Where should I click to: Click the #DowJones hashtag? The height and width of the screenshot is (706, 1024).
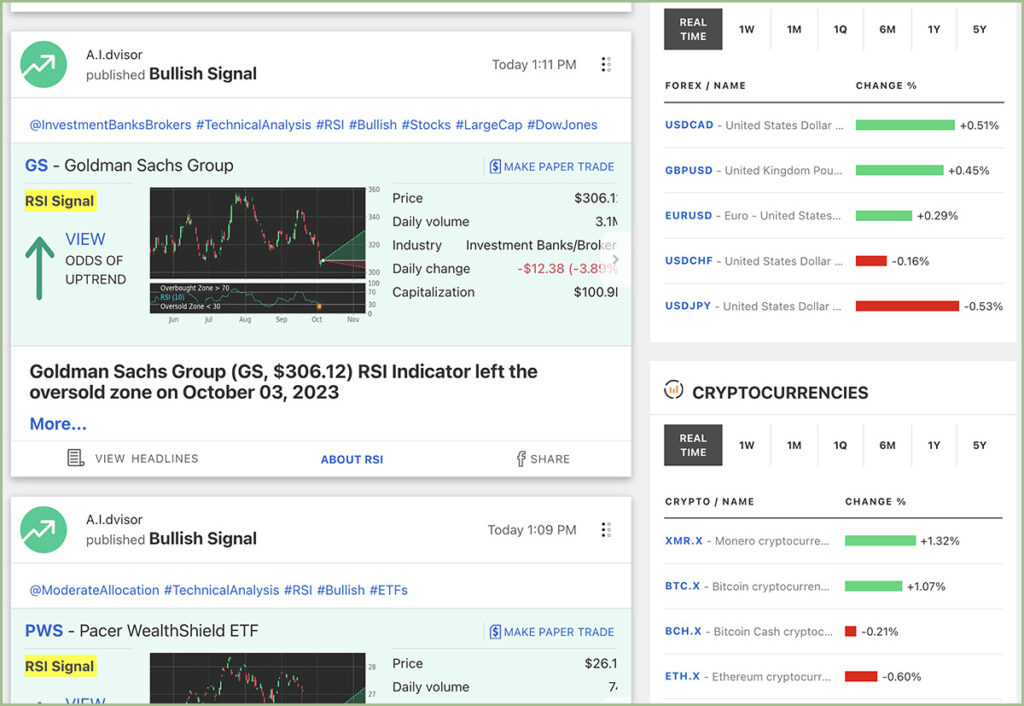click(x=562, y=125)
